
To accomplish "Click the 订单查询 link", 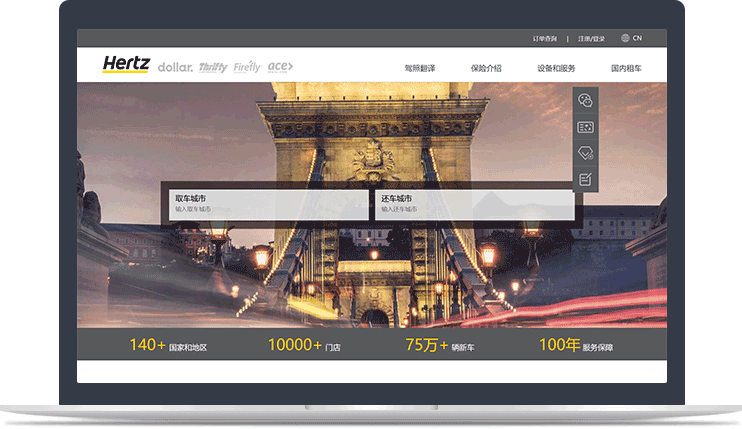I will click(x=547, y=38).
